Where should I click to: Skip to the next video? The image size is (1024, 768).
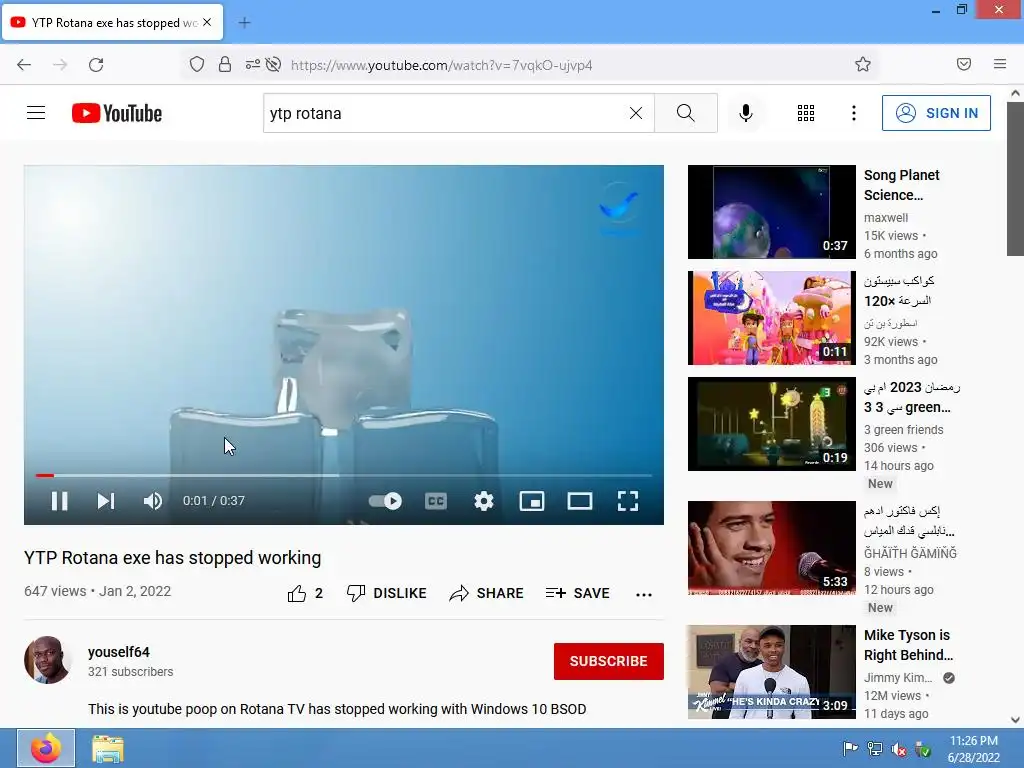coord(106,501)
